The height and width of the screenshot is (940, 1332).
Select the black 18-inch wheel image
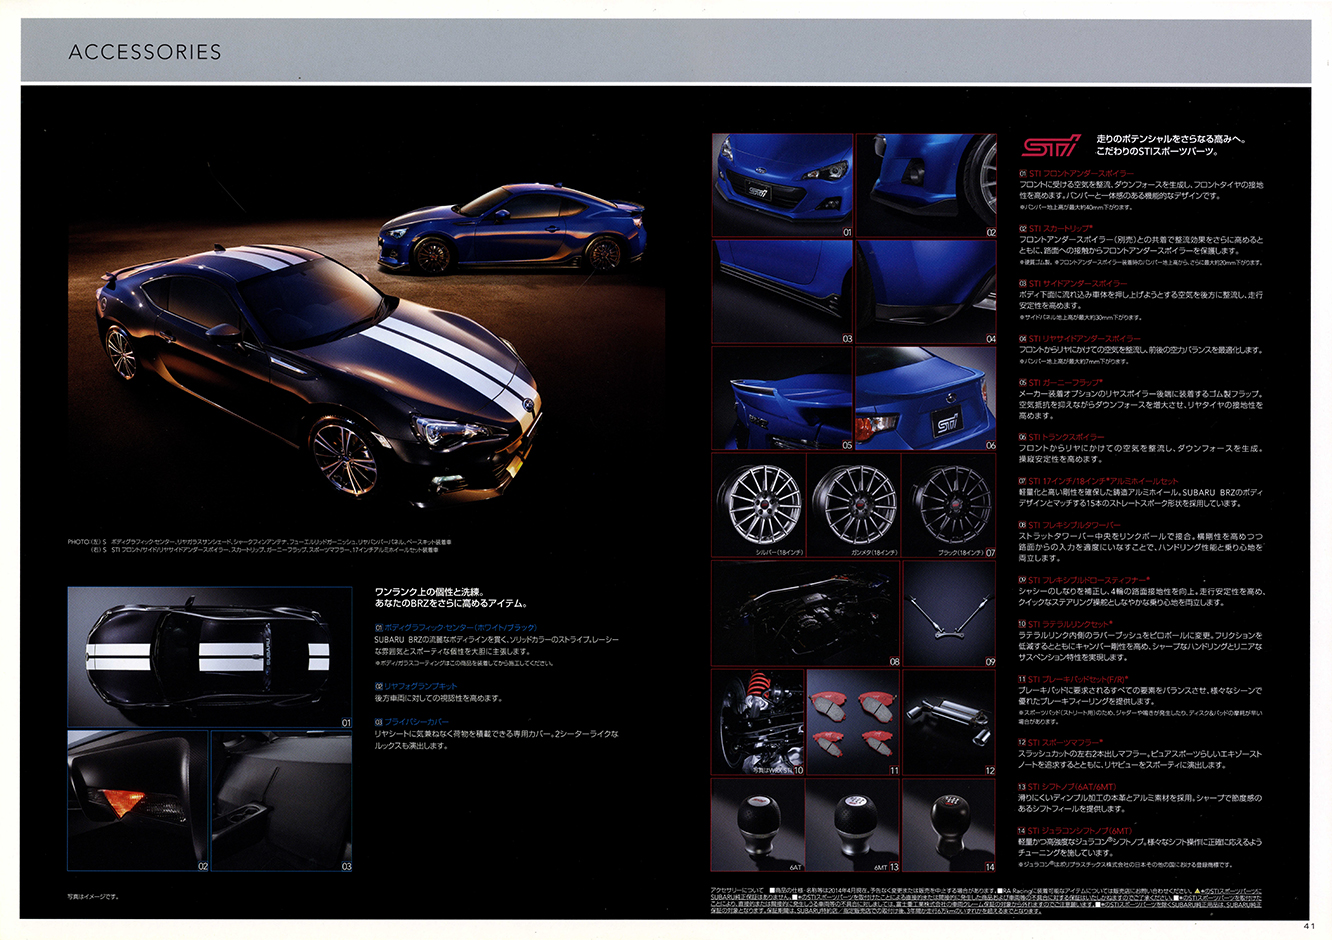950,505
